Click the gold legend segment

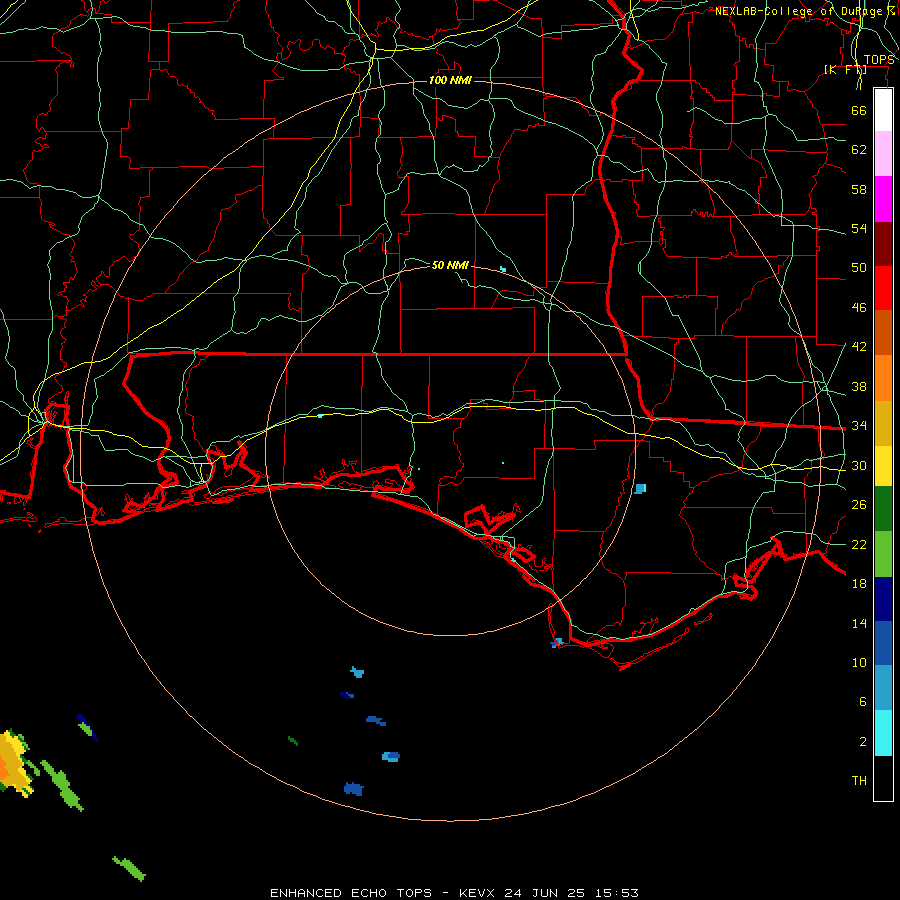tap(883, 423)
